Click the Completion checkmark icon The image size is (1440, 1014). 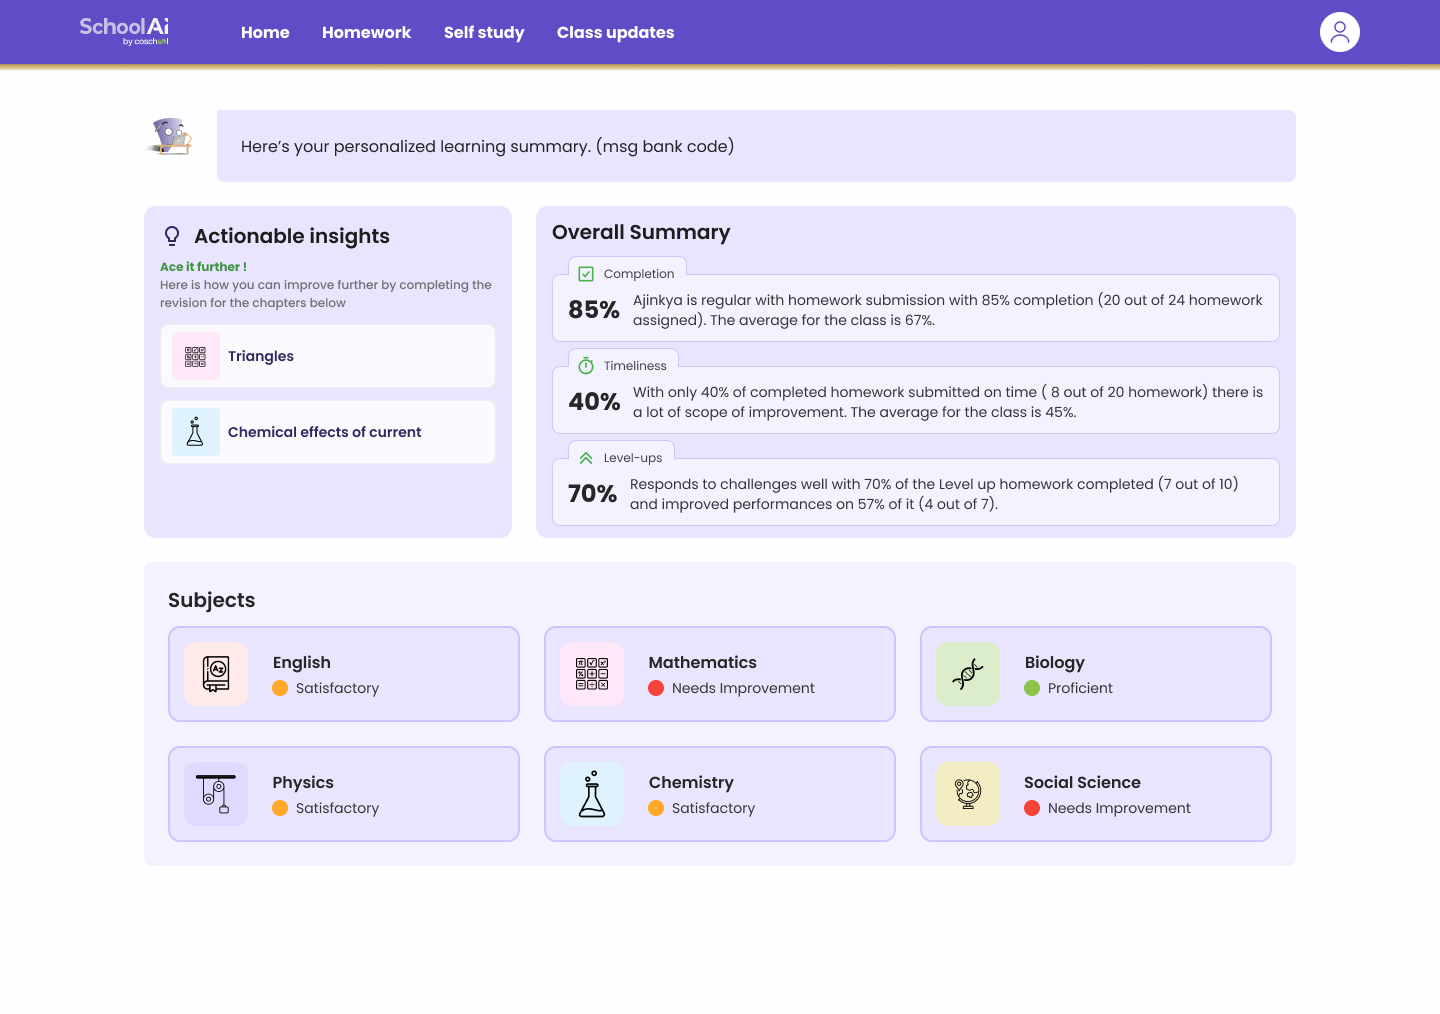click(x=586, y=274)
